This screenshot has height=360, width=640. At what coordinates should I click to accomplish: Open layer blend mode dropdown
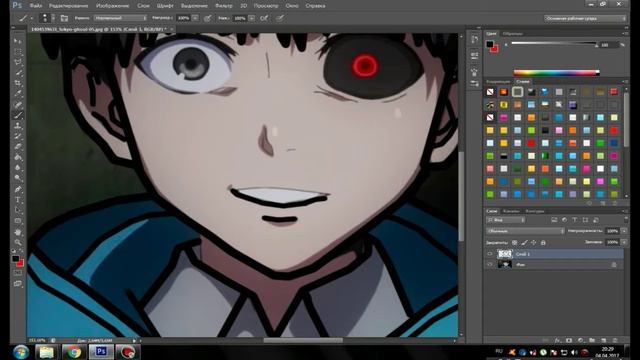tap(525, 231)
